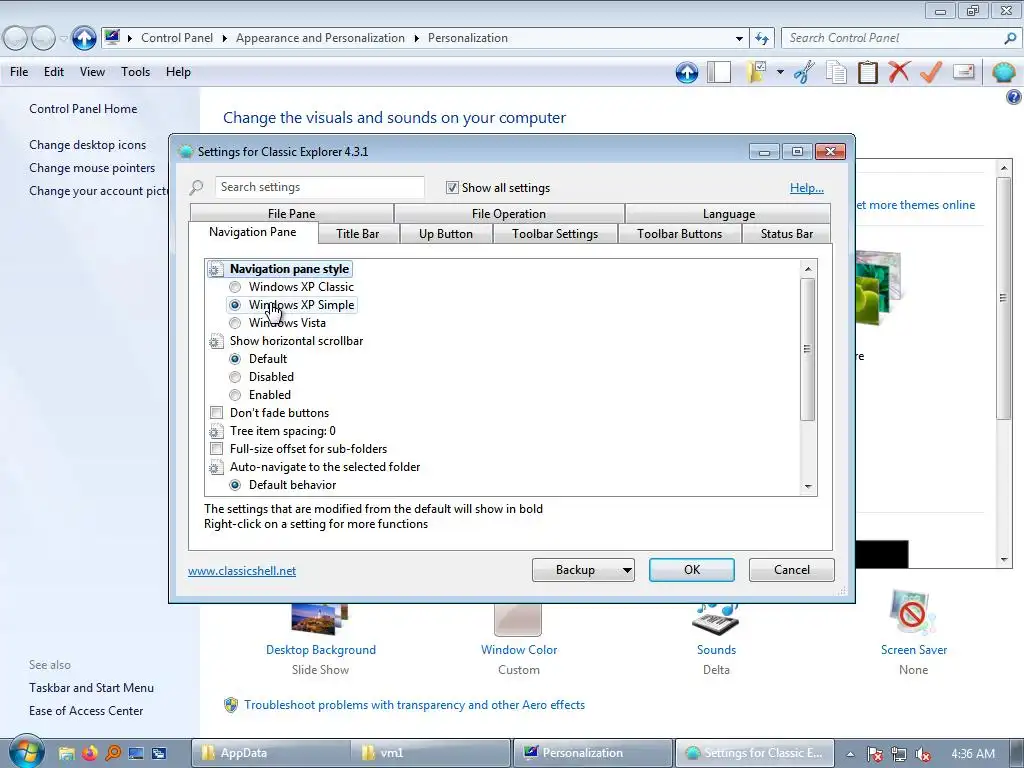Show hidden tray icons arrow
Viewport: 1024px width, 768px height.
tap(850, 754)
